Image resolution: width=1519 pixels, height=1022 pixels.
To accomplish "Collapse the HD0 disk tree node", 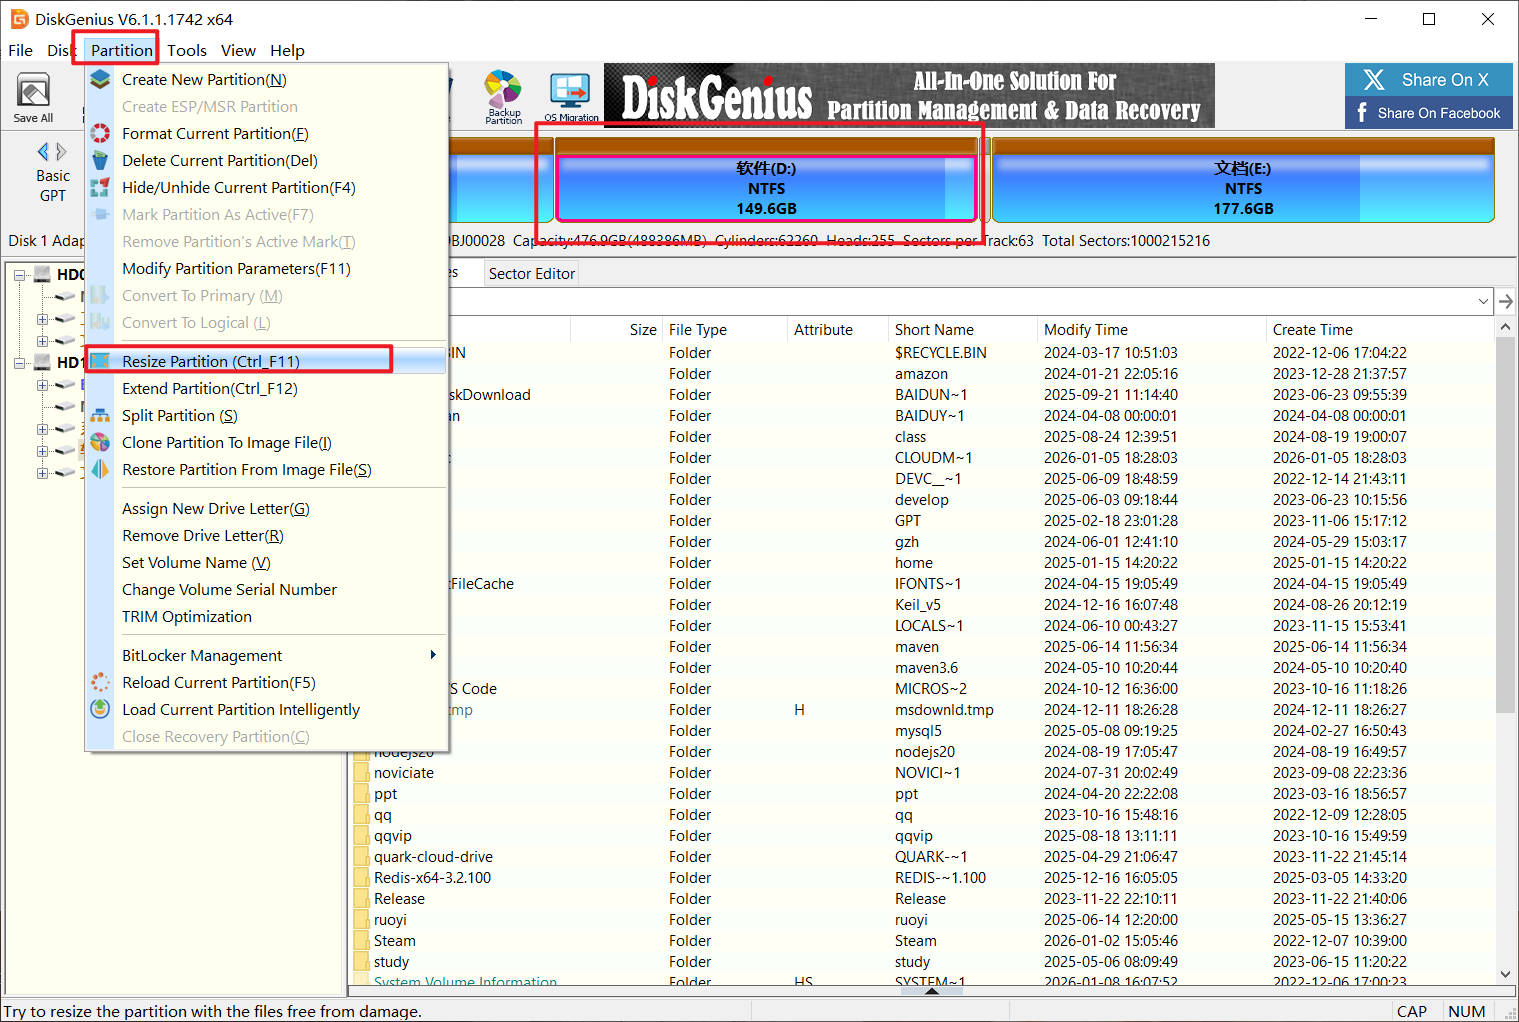I will coord(19,275).
